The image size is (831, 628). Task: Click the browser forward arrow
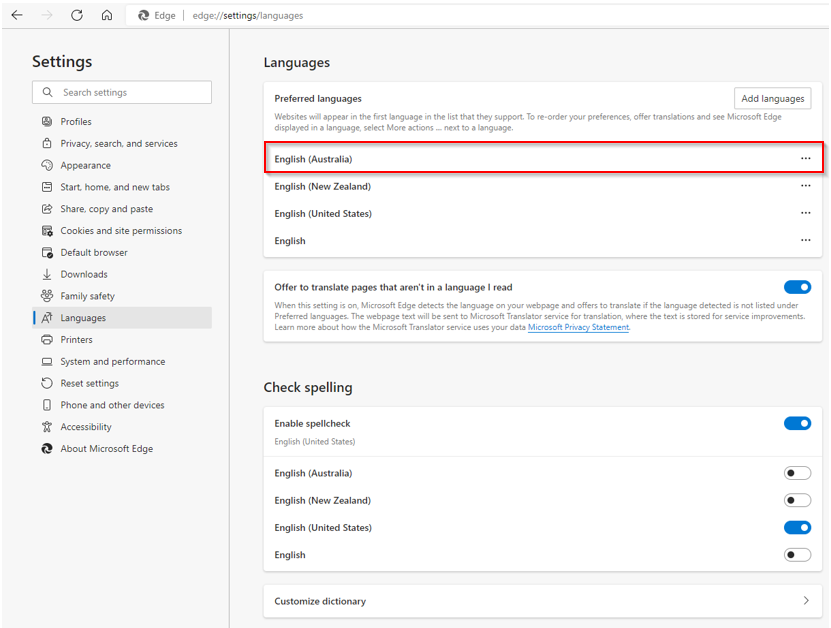pyautogui.click(x=47, y=15)
